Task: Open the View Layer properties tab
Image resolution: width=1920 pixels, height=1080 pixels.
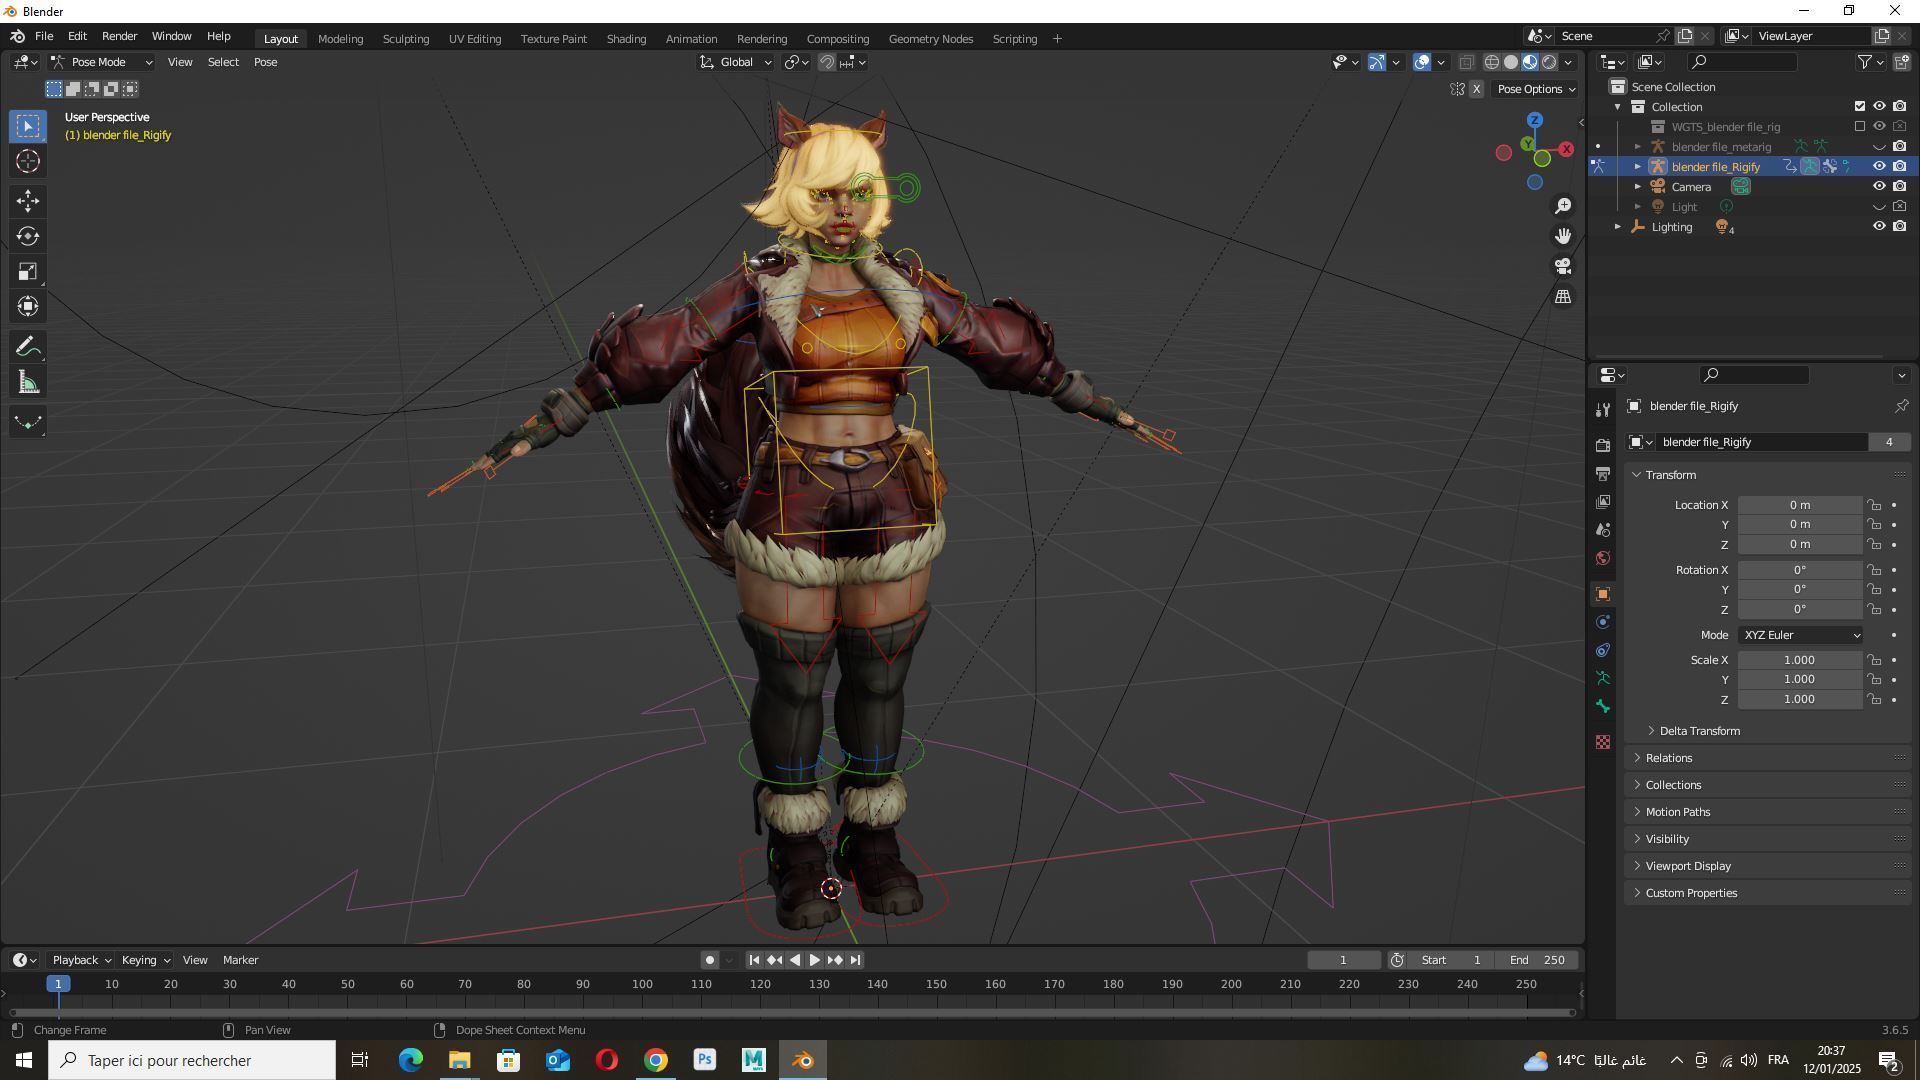Action: (1603, 501)
